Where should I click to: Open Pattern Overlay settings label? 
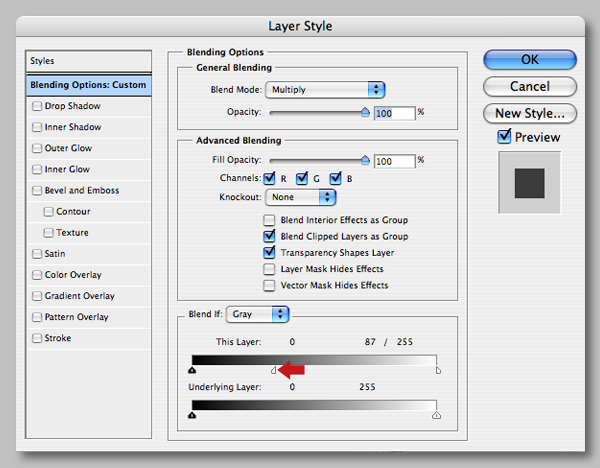(77, 317)
